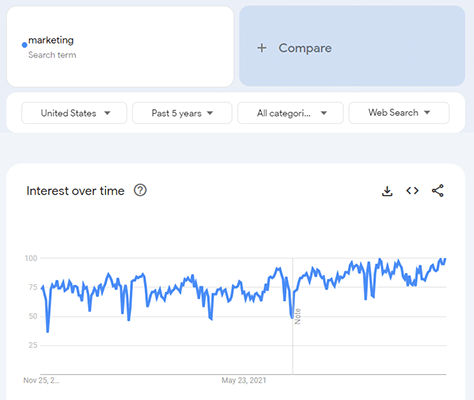474x400 pixels.
Task: Click the Interest over time heading
Action: coord(75,191)
